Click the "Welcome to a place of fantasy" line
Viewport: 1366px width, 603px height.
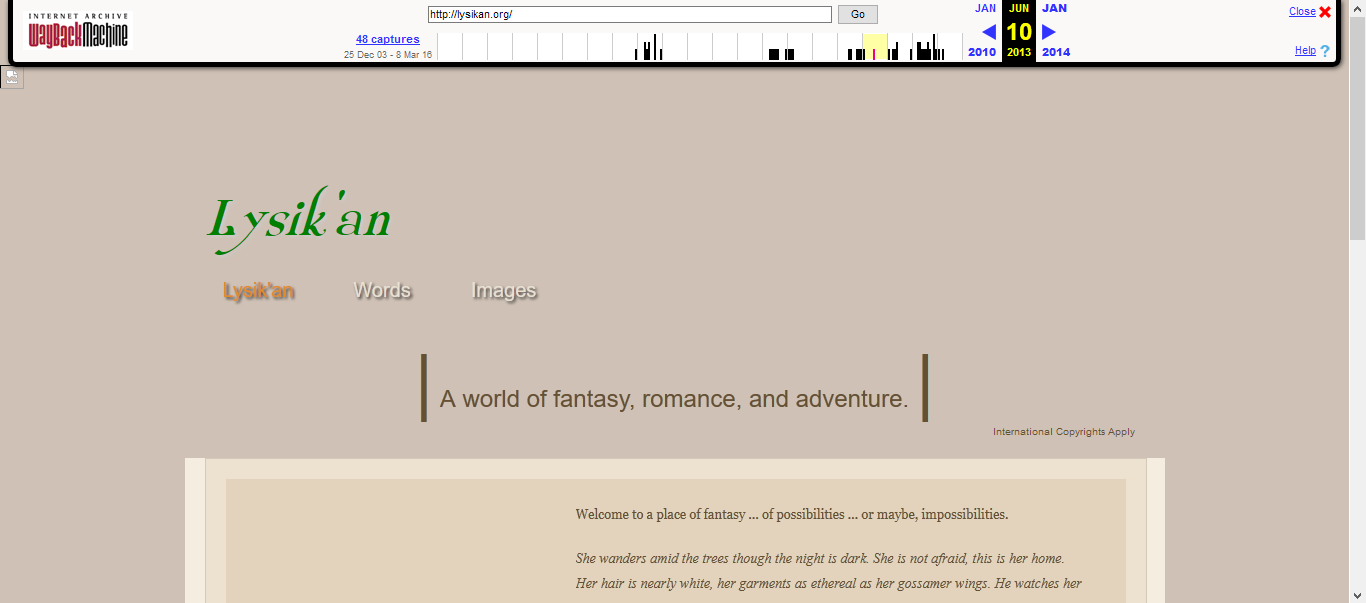(x=792, y=515)
